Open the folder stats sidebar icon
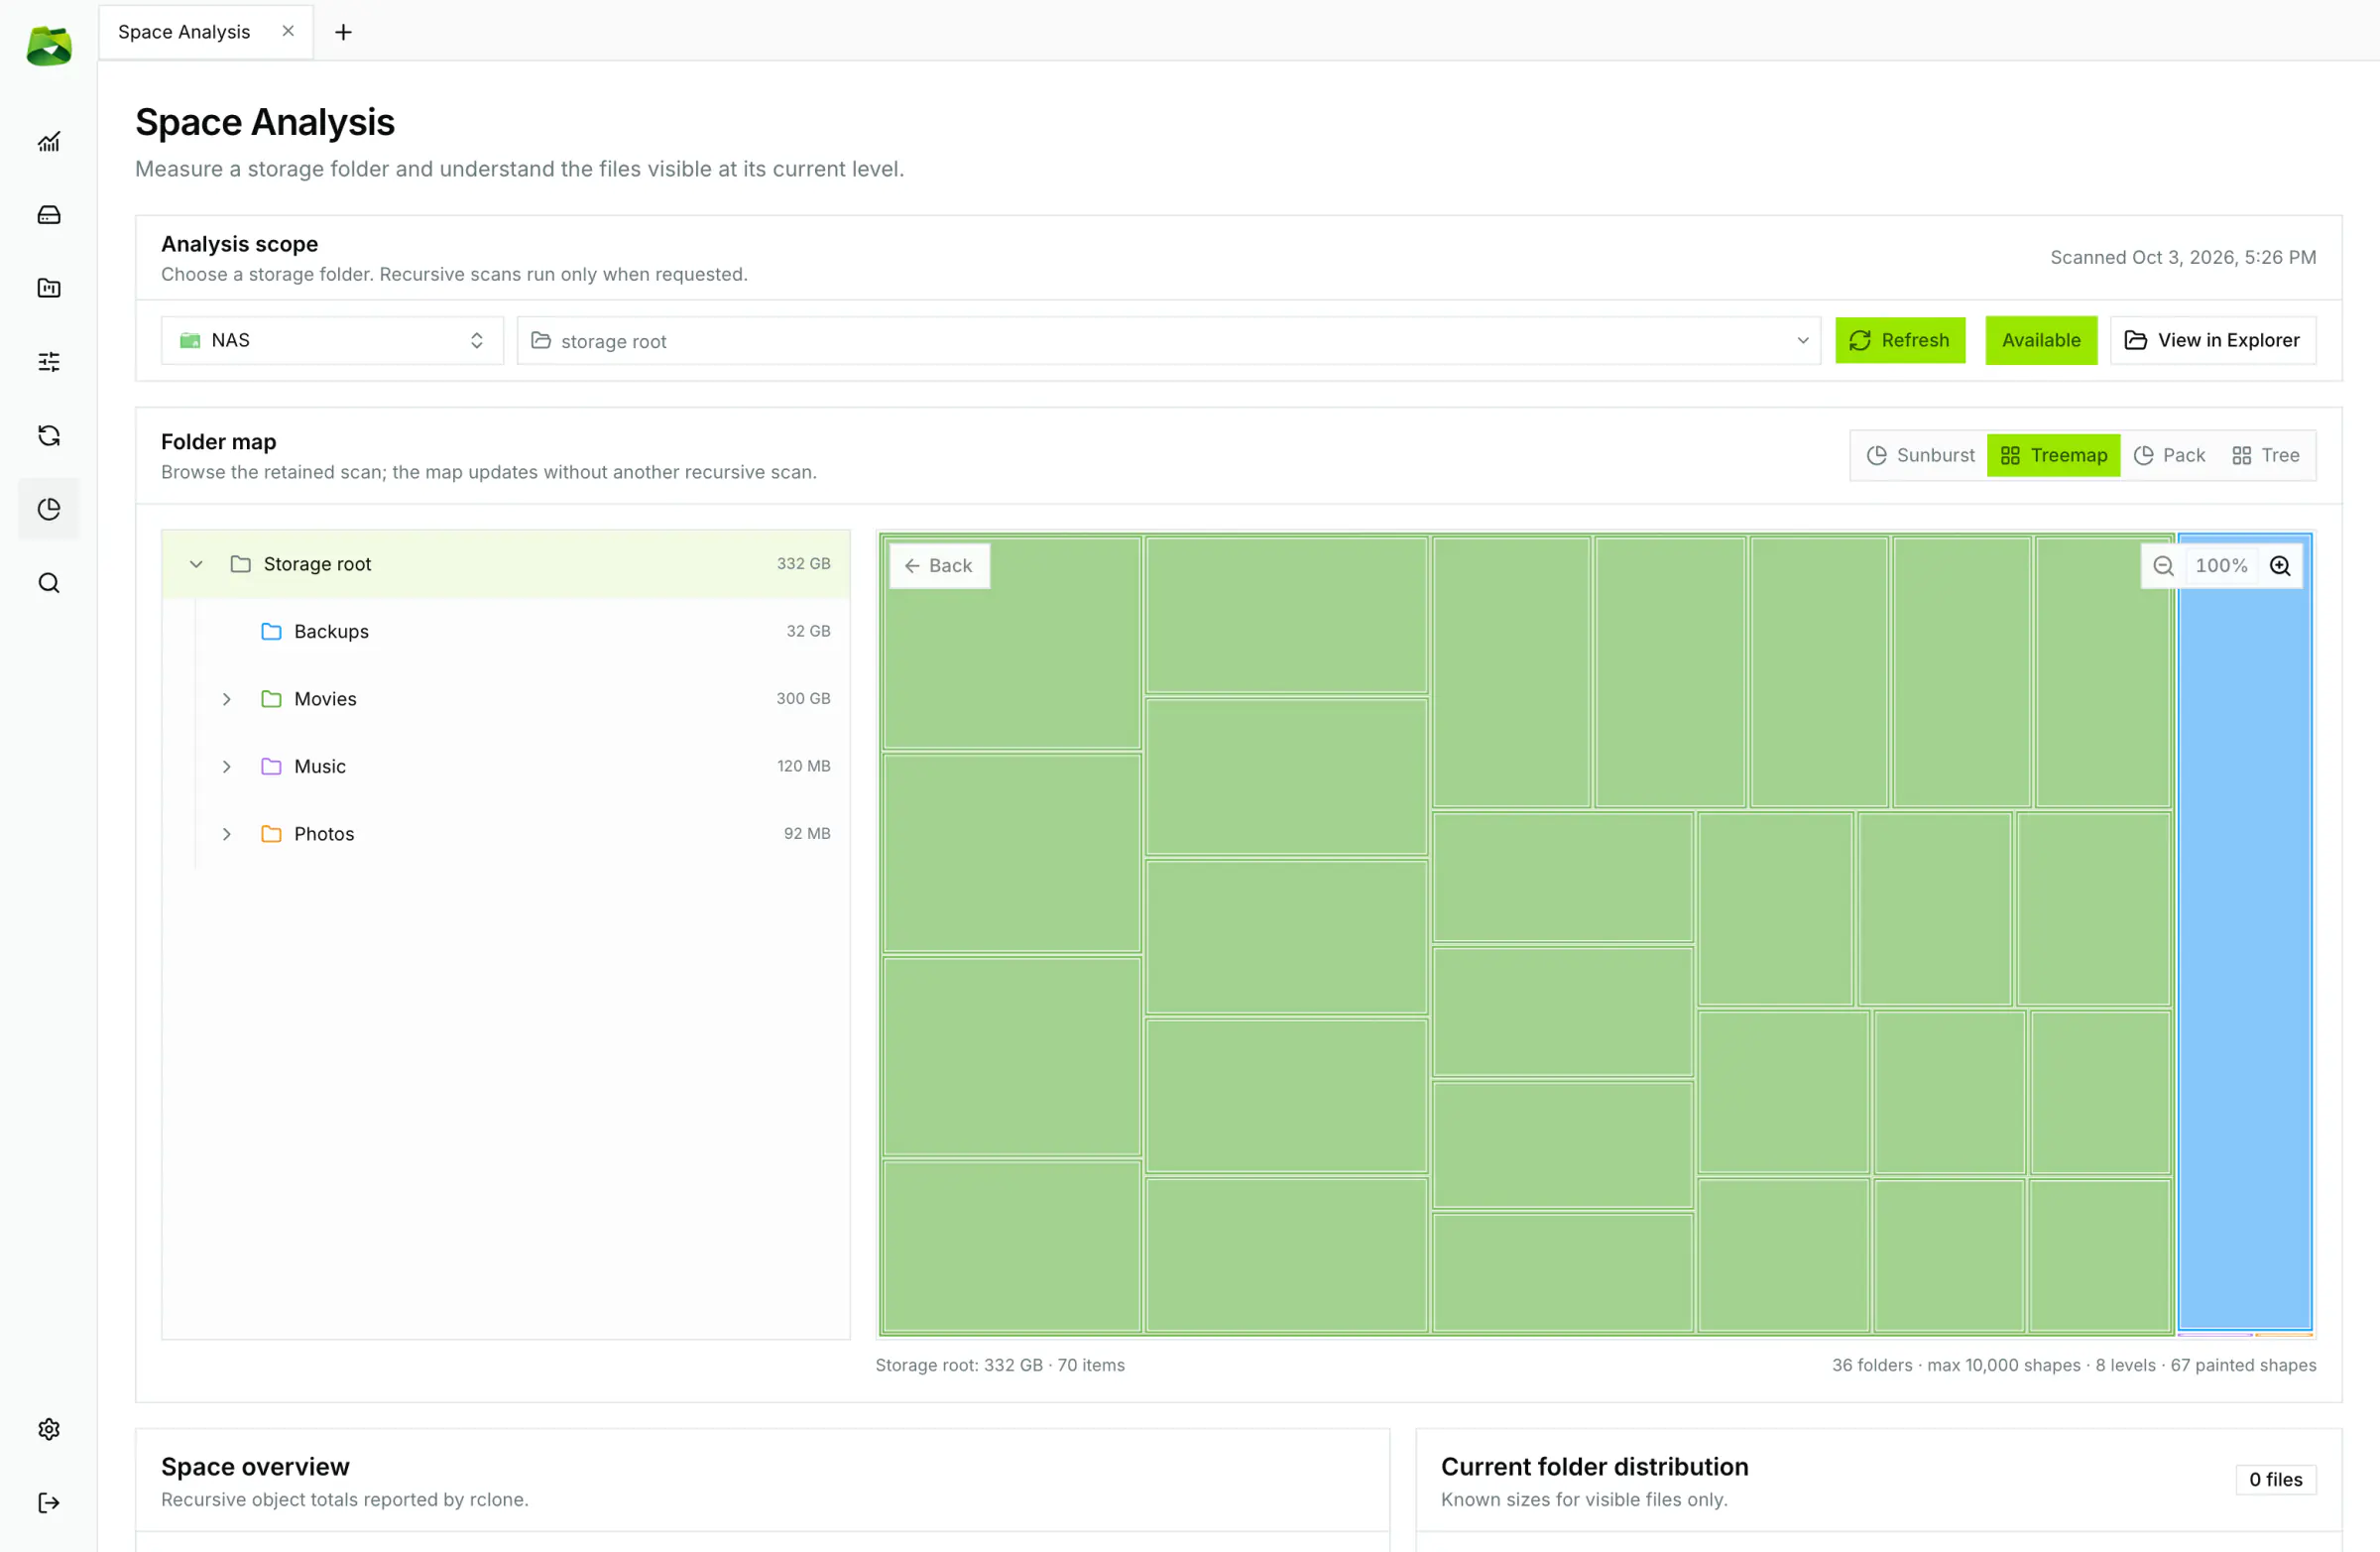This screenshot has height=1552, width=2380. 49,288
